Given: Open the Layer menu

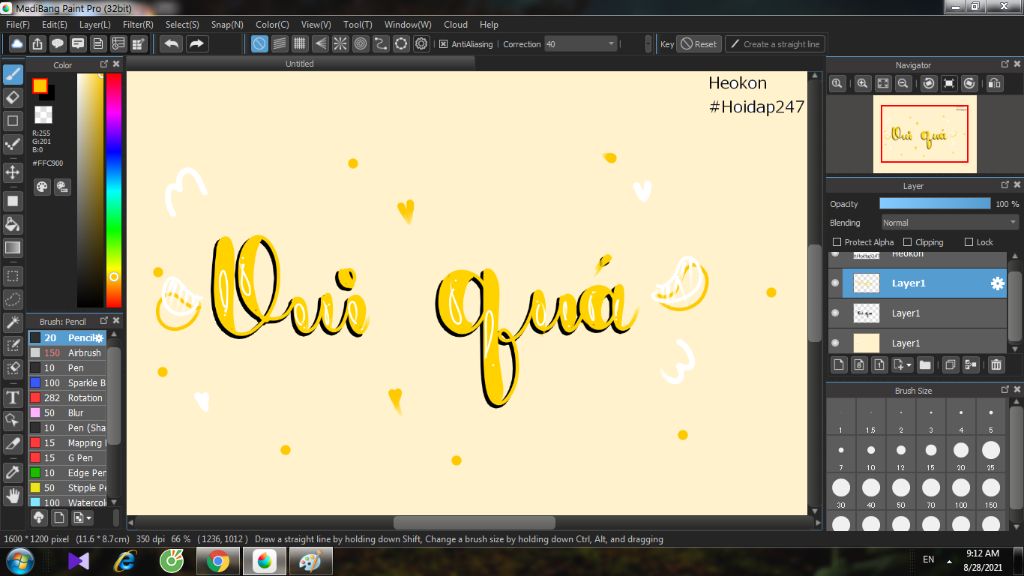Looking at the screenshot, I should [x=95, y=25].
